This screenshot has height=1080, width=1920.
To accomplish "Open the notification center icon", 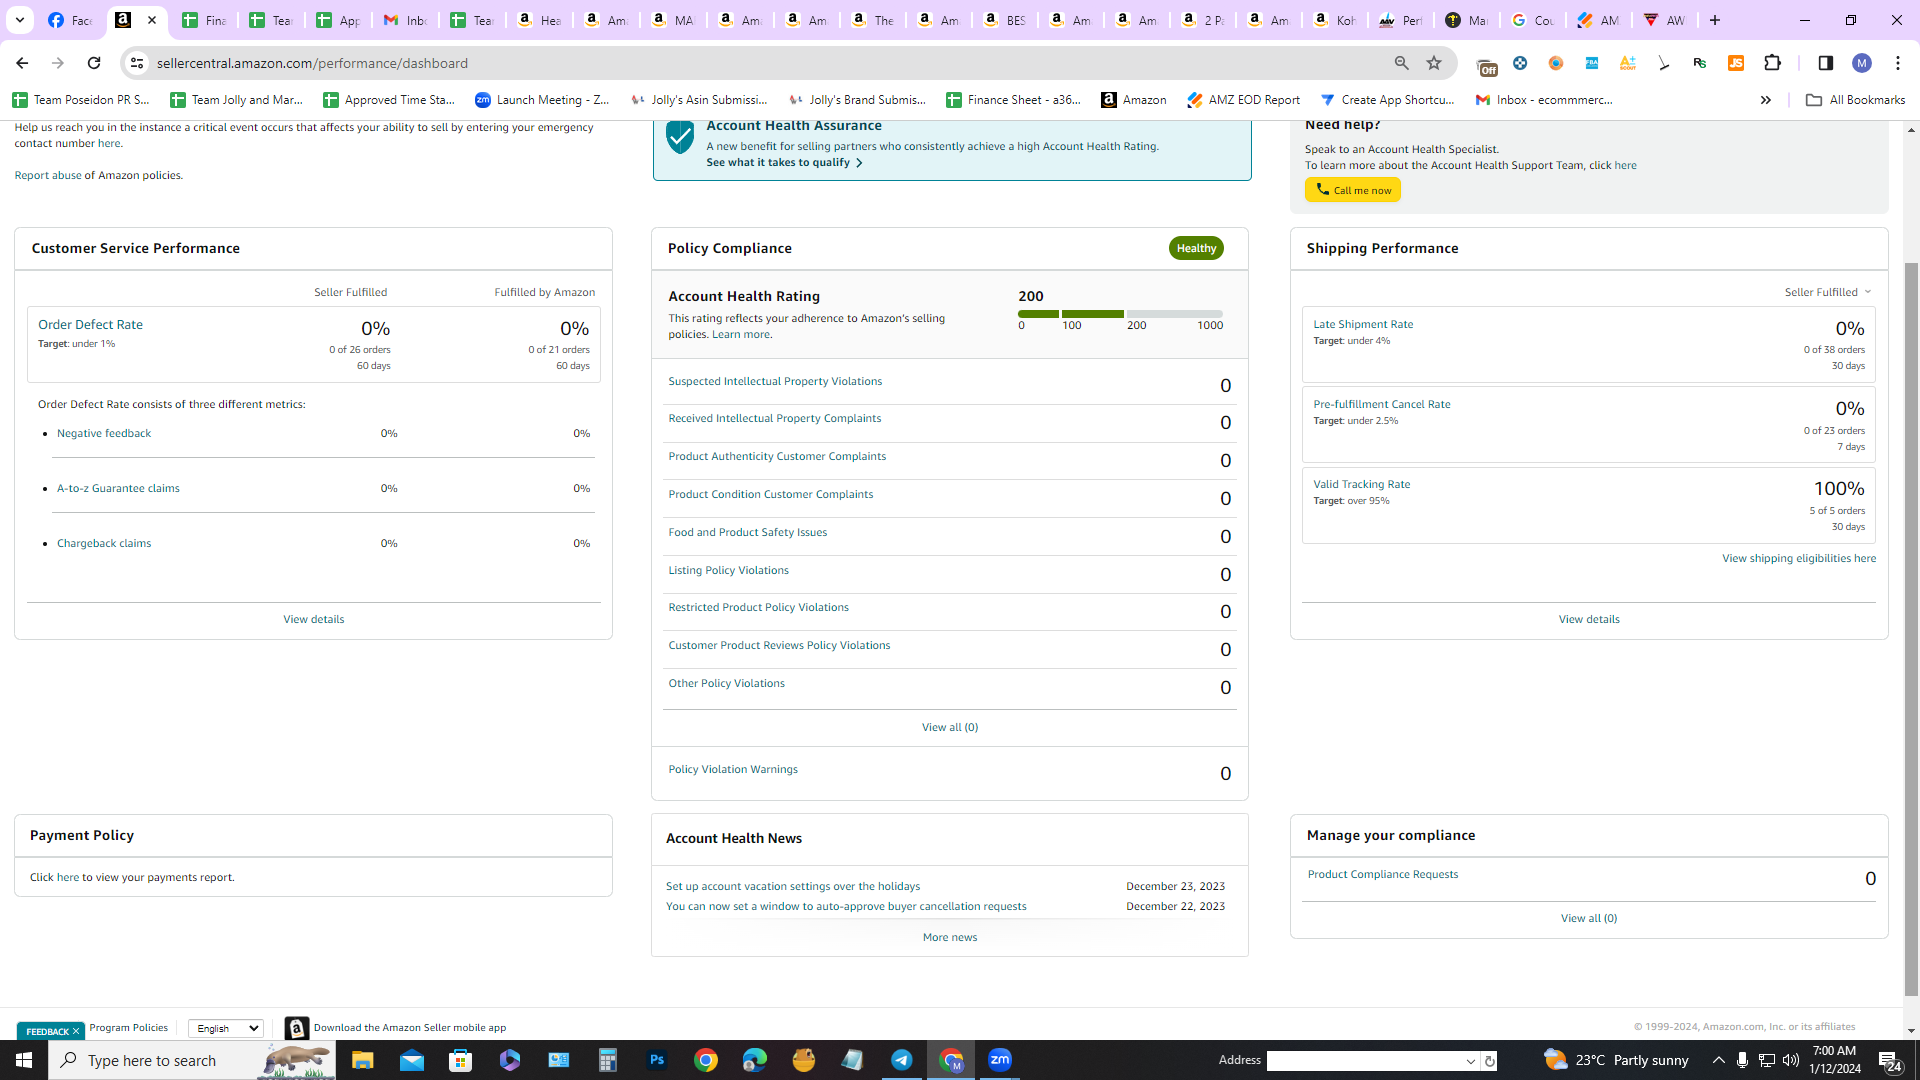I will [x=1889, y=1060].
